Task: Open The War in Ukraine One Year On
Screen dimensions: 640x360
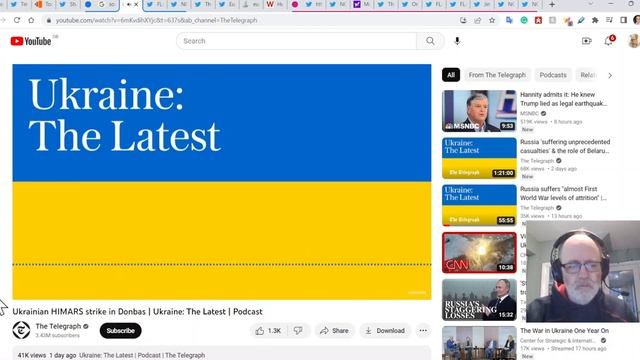Action: point(564,331)
